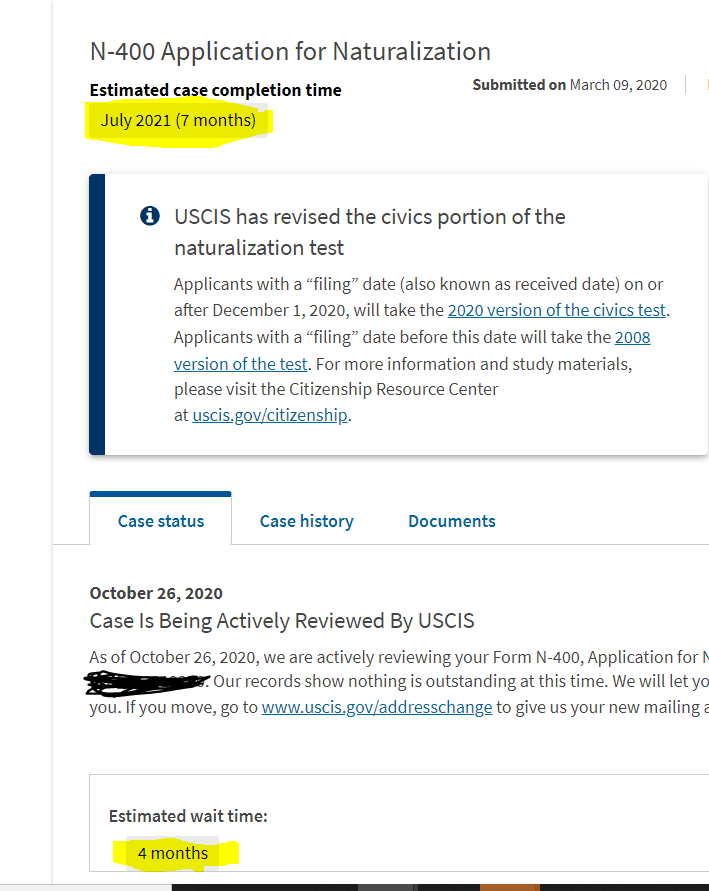Screen dimensions: 709x891
Task: Click the Submitted on March 09, 2020 text
Action: click(570, 85)
